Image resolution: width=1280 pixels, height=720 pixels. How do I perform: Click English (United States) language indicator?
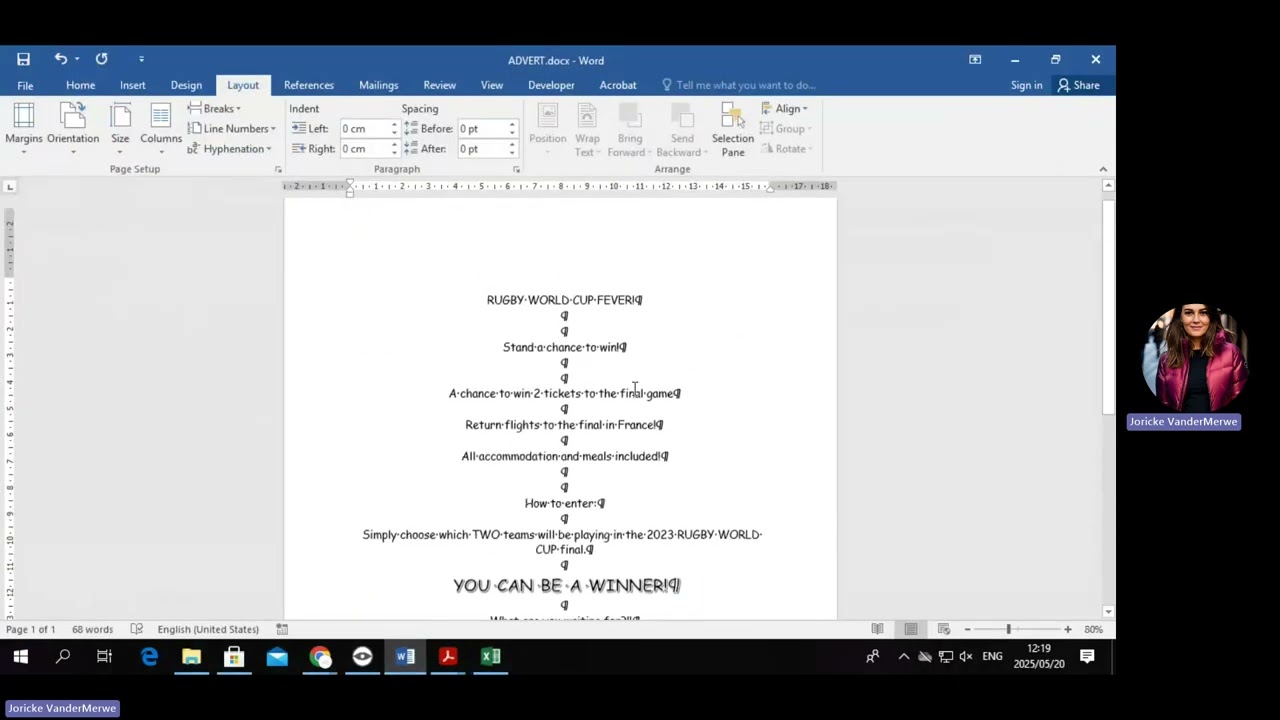click(208, 629)
